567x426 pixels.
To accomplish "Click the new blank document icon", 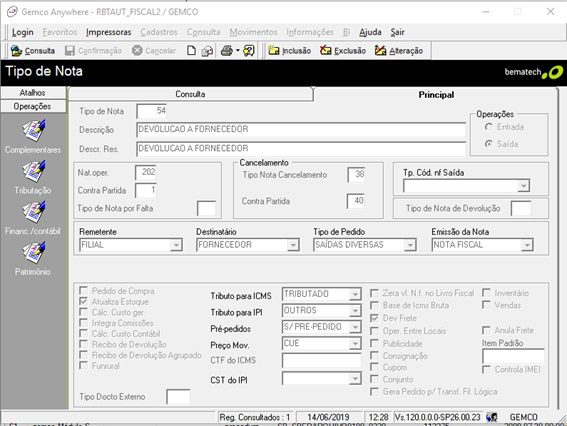I will point(191,51).
